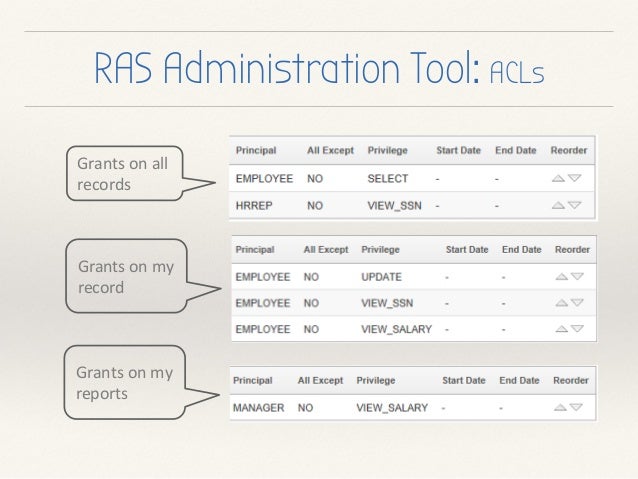The width and height of the screenshot is (638, 479).
Task: Click Privilege header in my-reports table
Action: [x=376, y=381]
